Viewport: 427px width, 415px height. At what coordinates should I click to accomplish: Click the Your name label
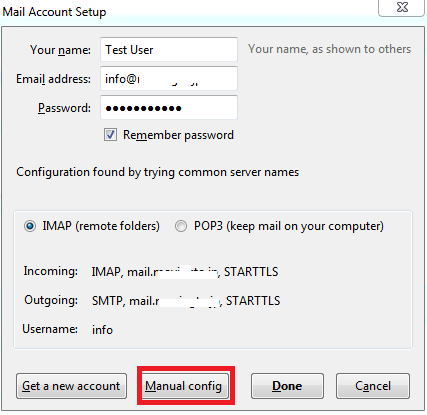[60, 50]
